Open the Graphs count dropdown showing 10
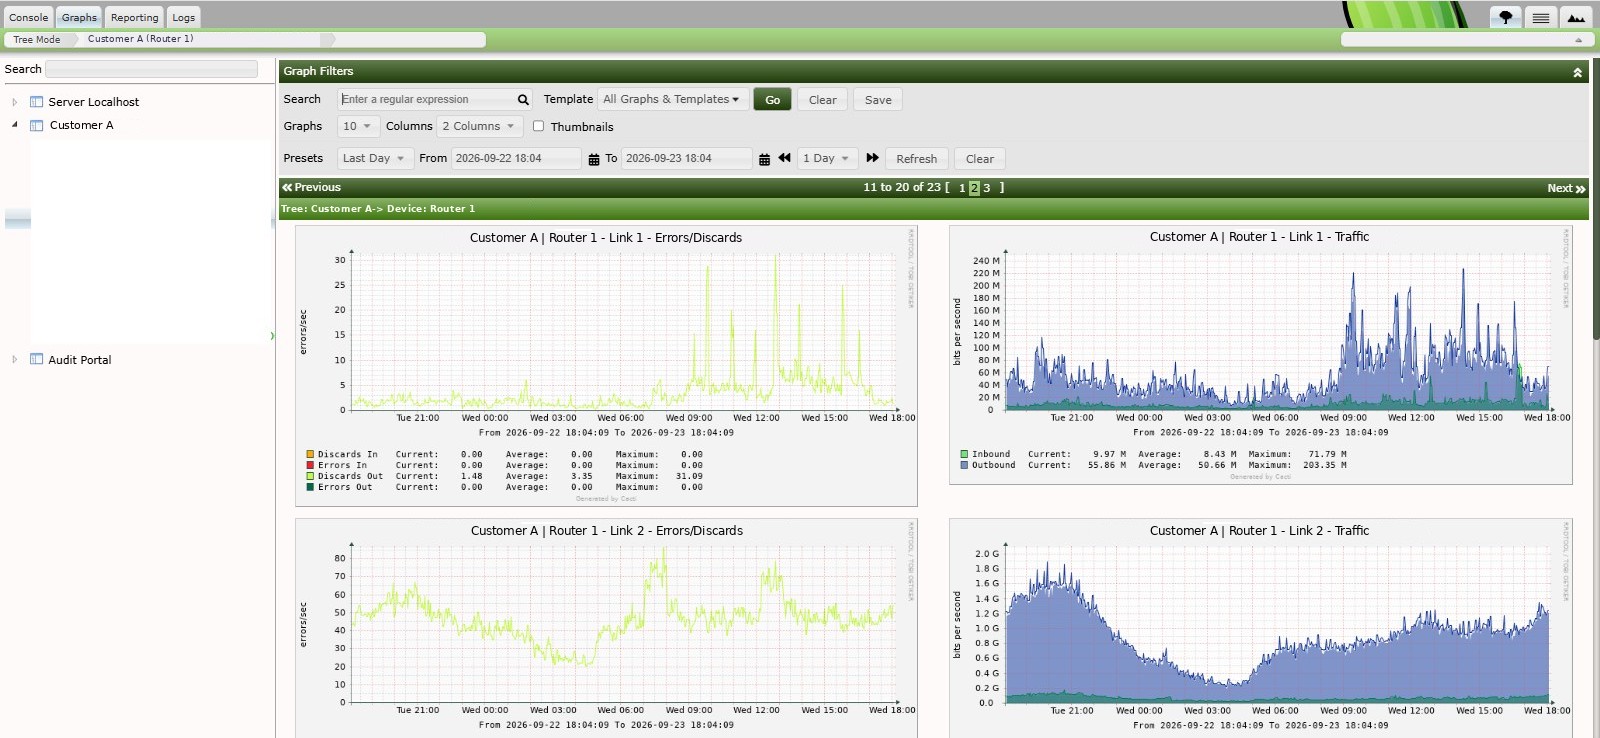This screenshot has height=738, width=1600. click(x=358, y=126)
